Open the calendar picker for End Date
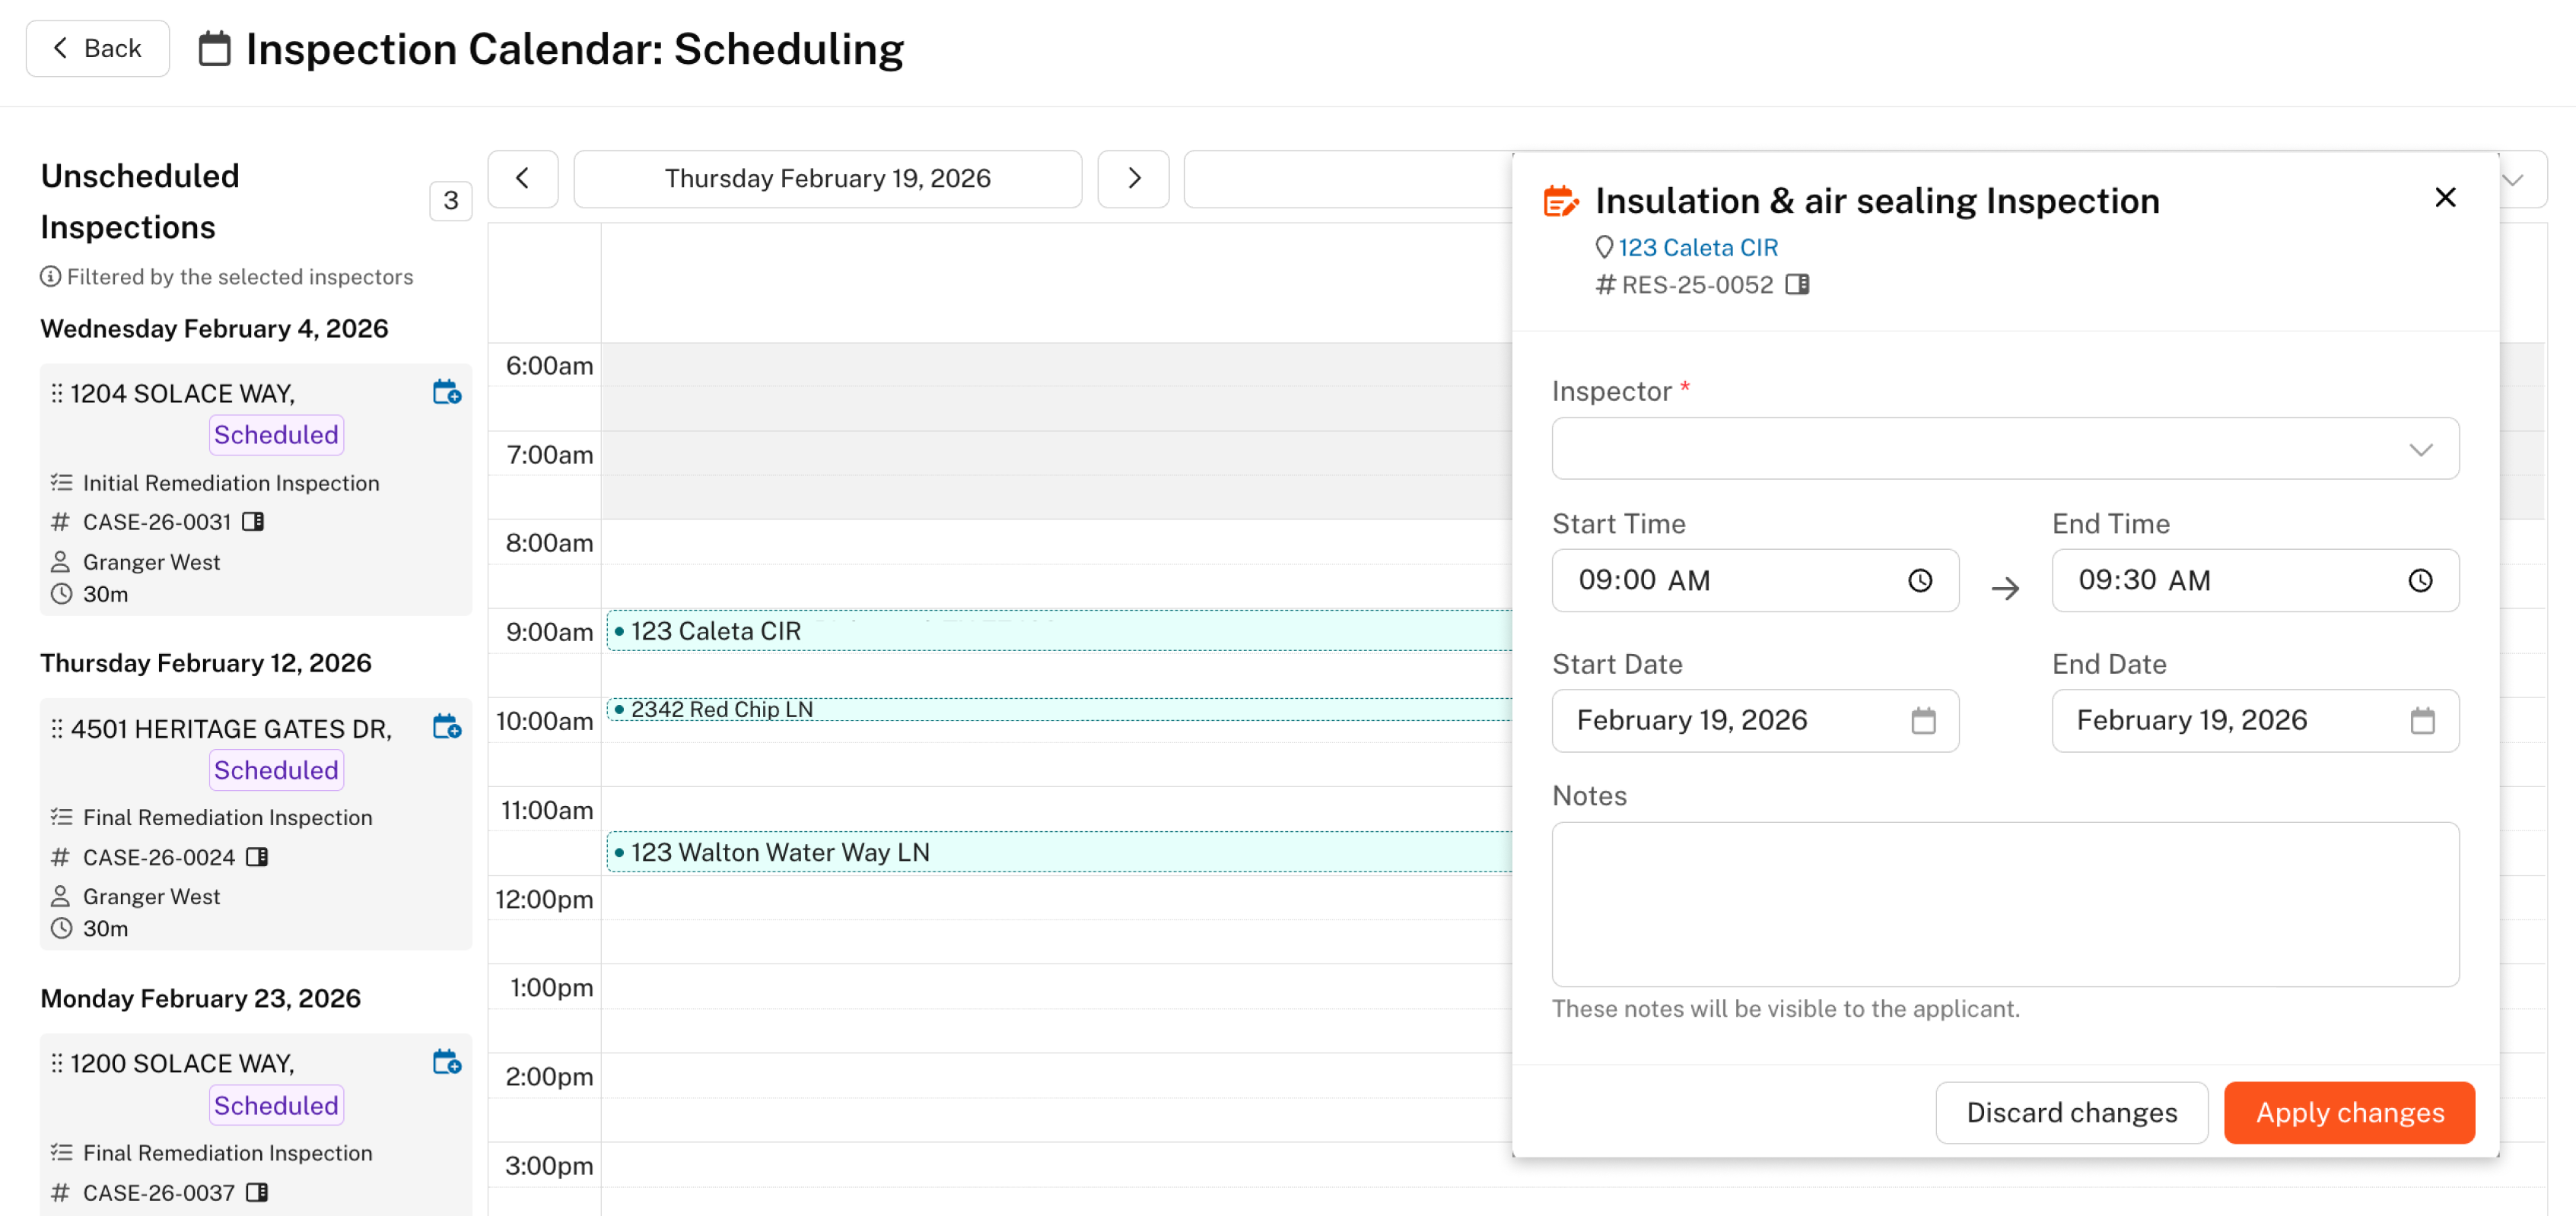2576x1216 pixels. point(2423,720)
